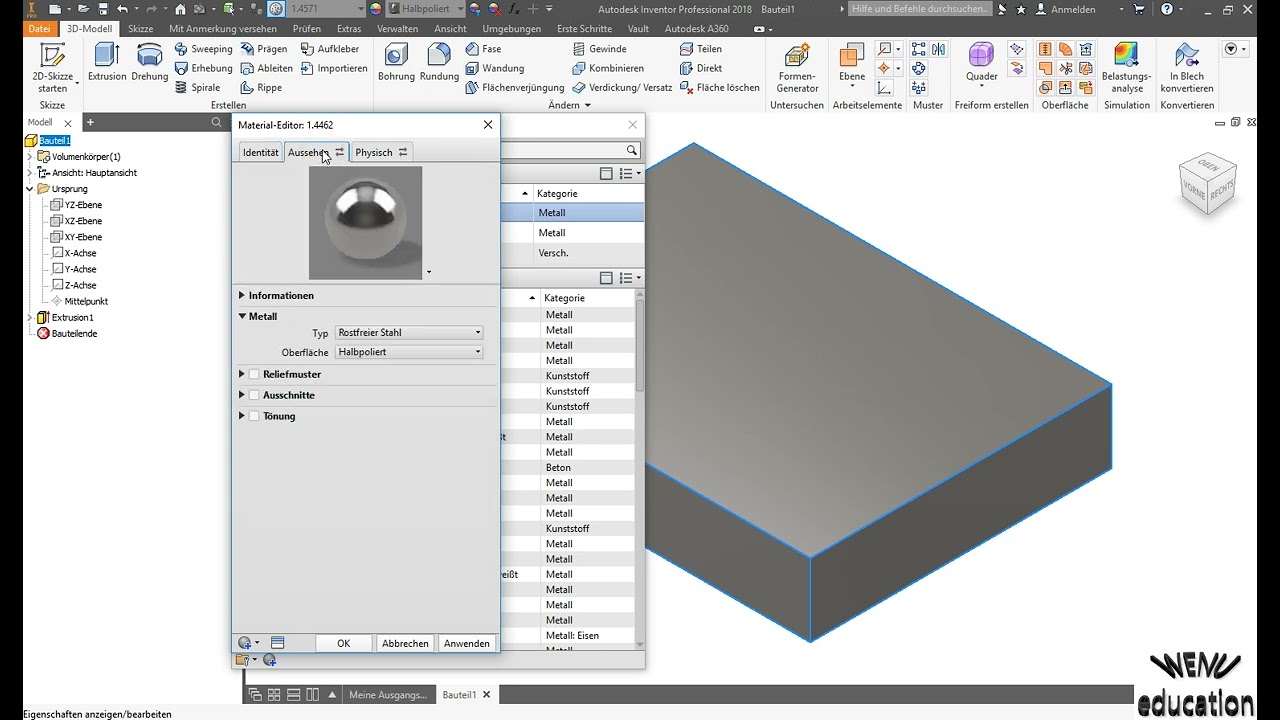Confirm with the OK button

tap(344, 644)
